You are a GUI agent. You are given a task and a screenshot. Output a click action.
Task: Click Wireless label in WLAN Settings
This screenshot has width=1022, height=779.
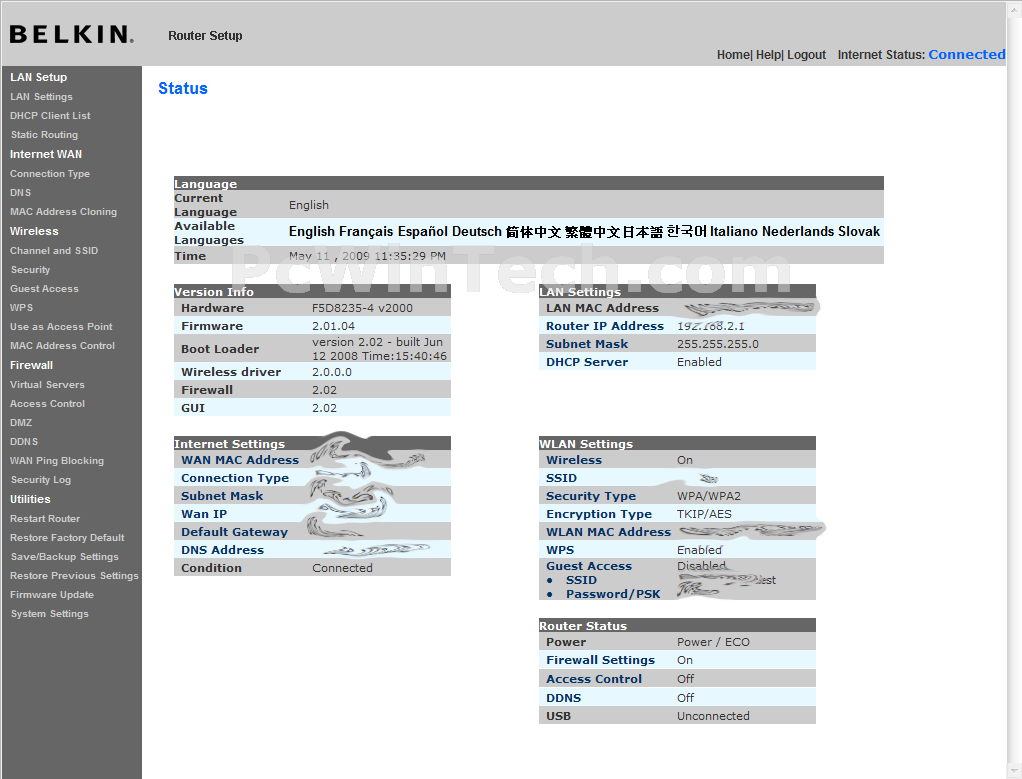coord(574,460)
